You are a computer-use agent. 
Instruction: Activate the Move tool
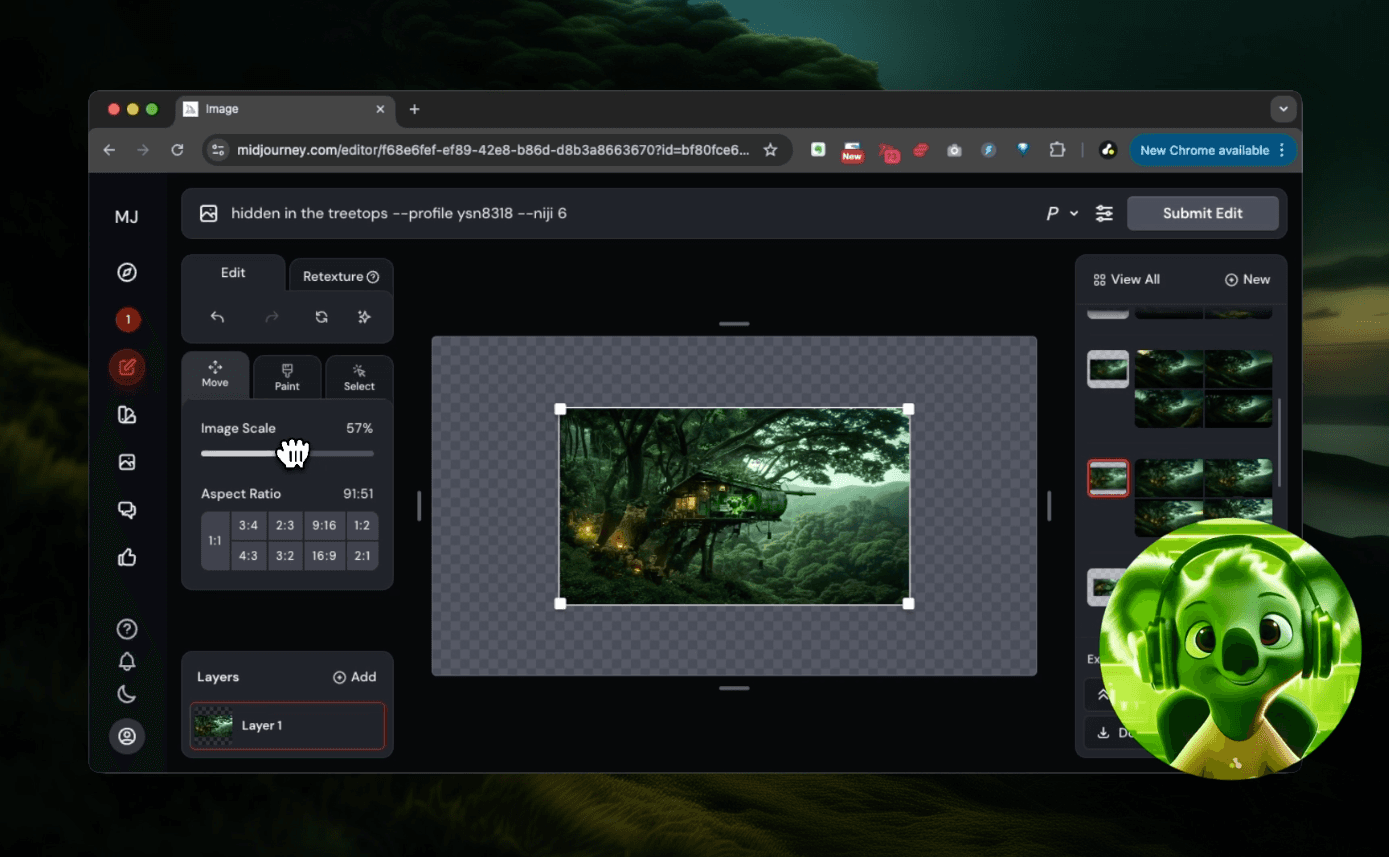[215, 375]
